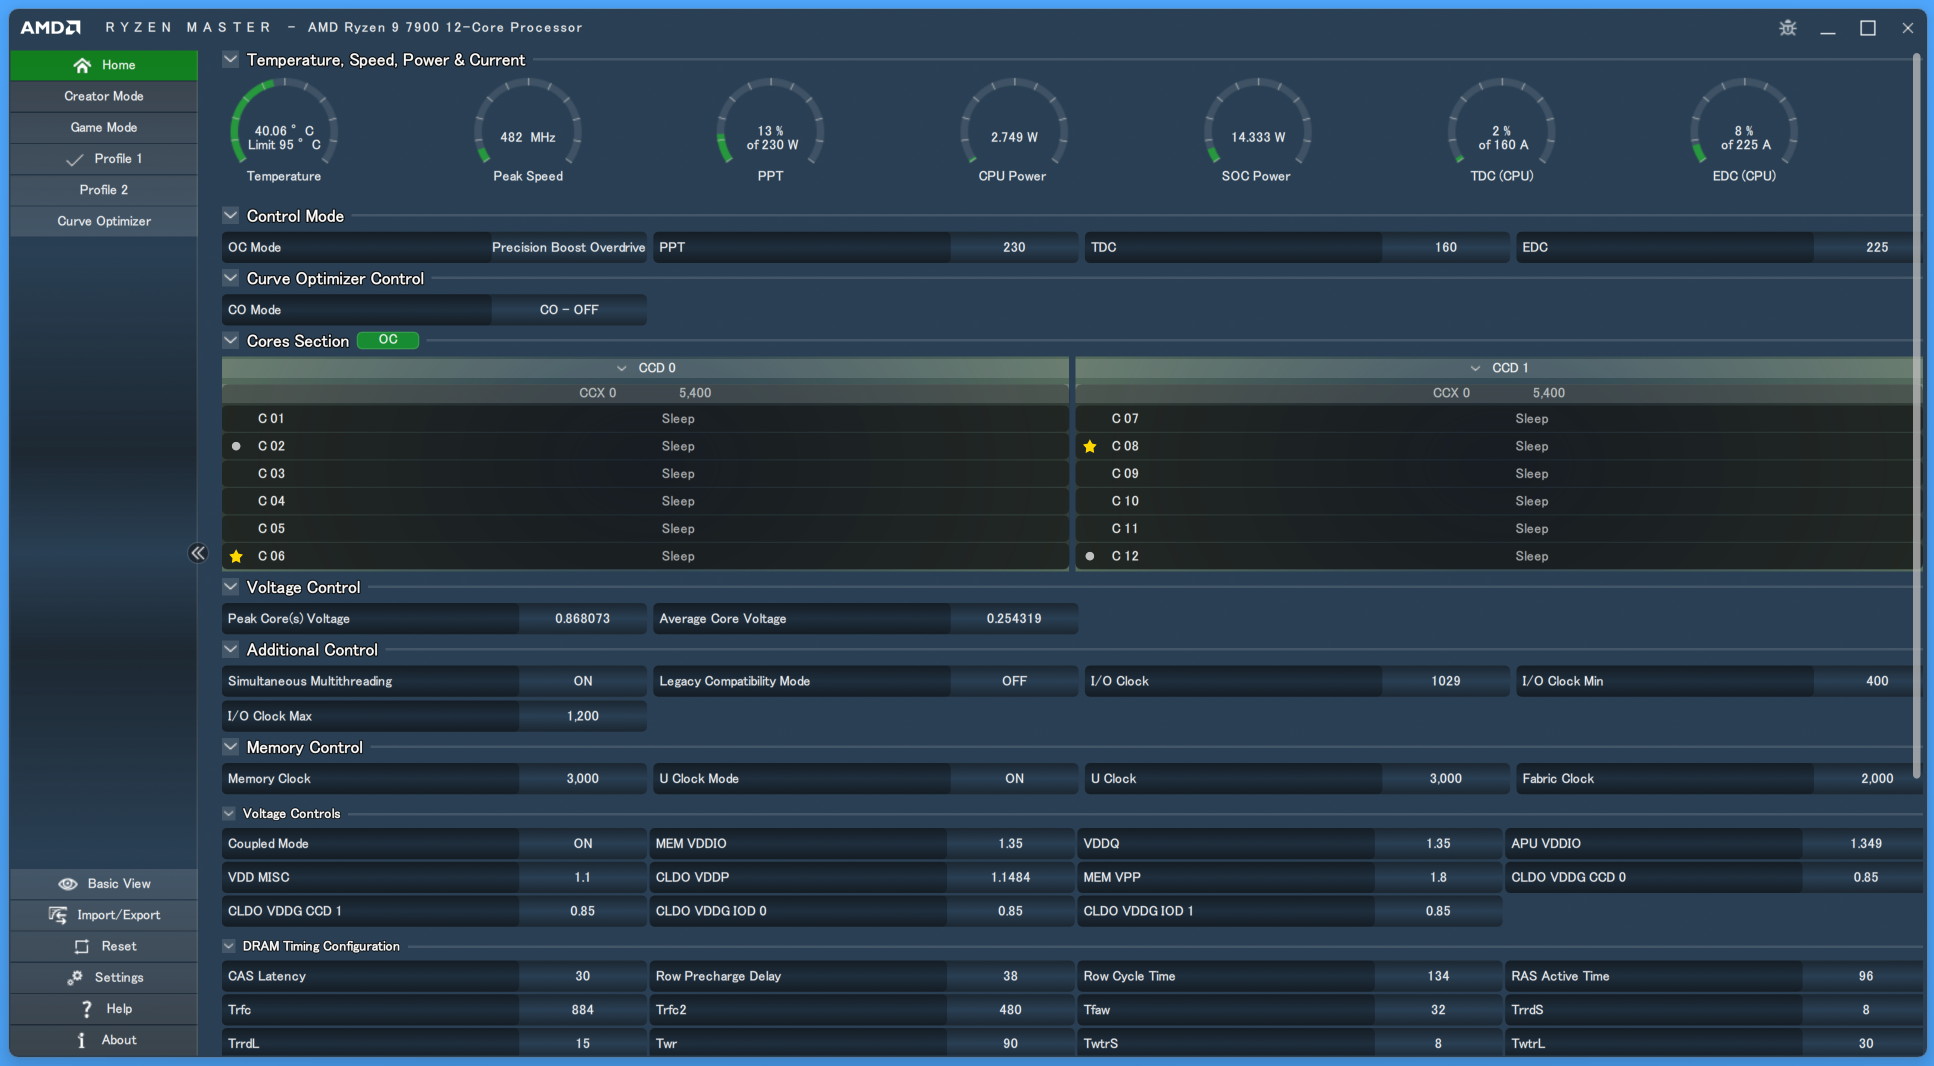Click the vertical scrollbar
Viewport: 1934px width, 1066px height.
(1916, 415)
